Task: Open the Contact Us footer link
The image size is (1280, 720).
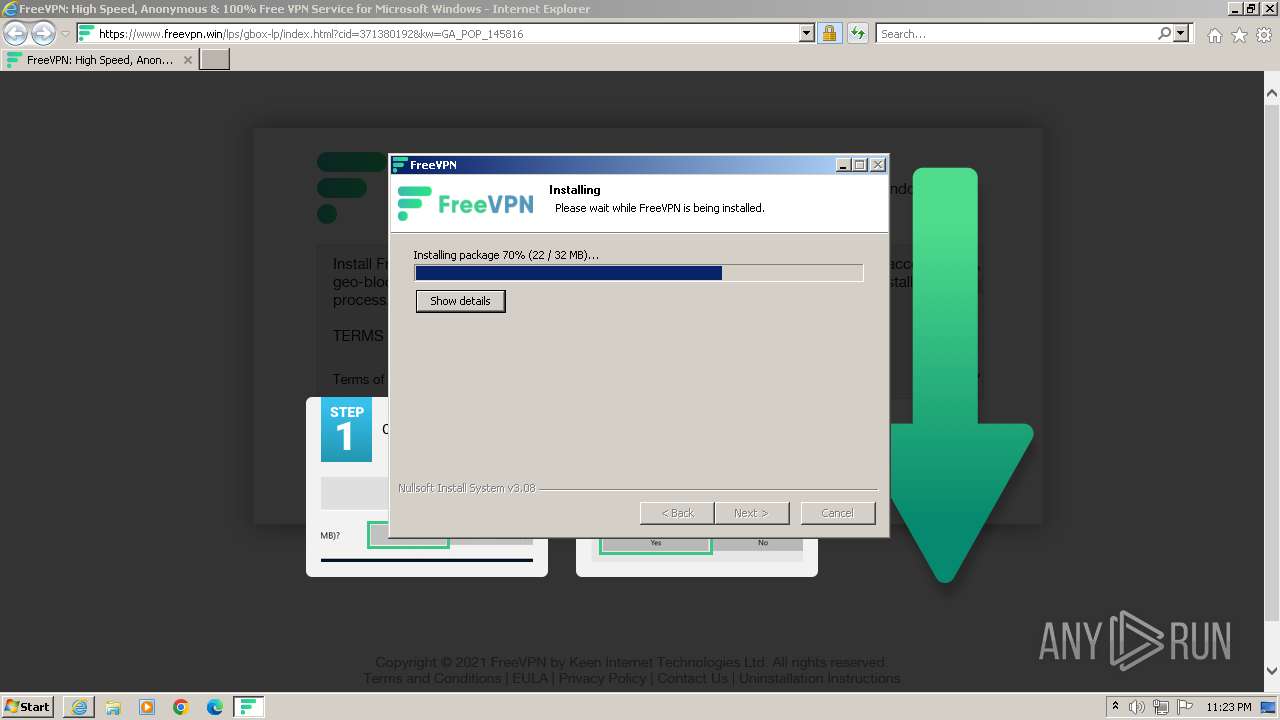Action: (x=692, y=678)
